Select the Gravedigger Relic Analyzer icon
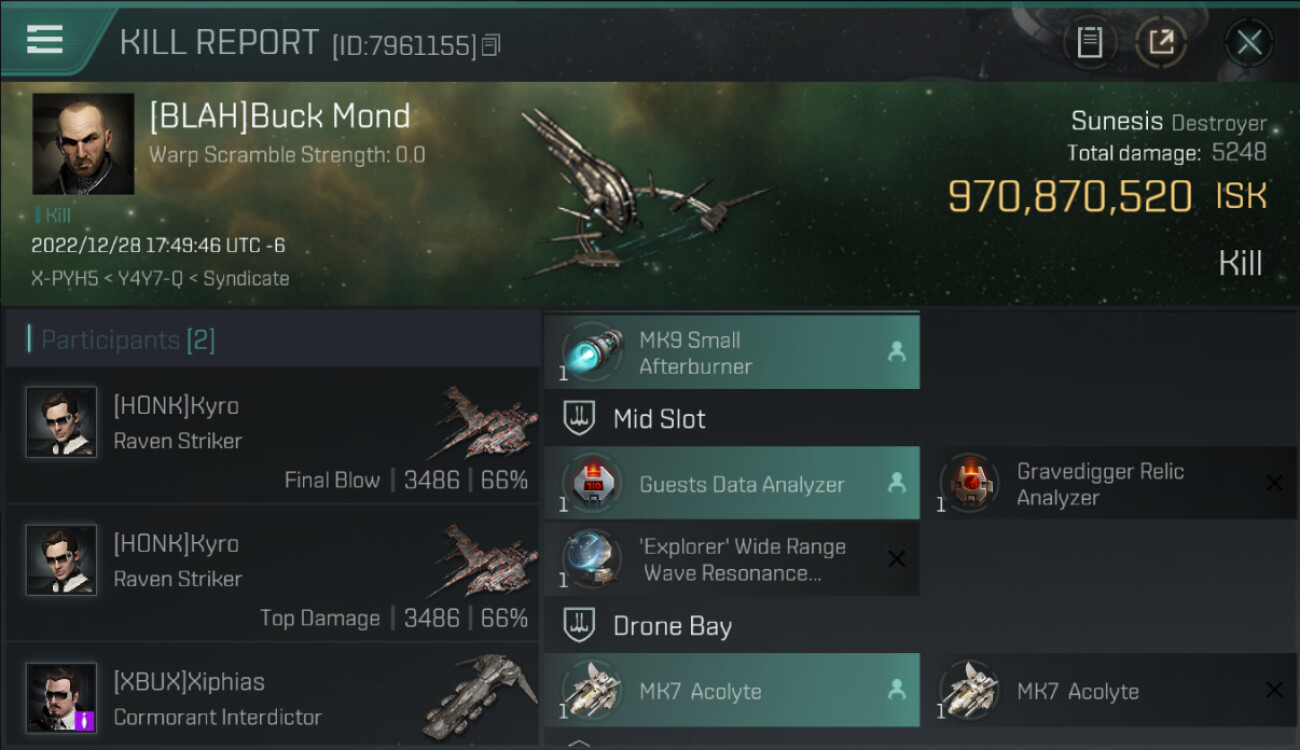 pos(968,484)
